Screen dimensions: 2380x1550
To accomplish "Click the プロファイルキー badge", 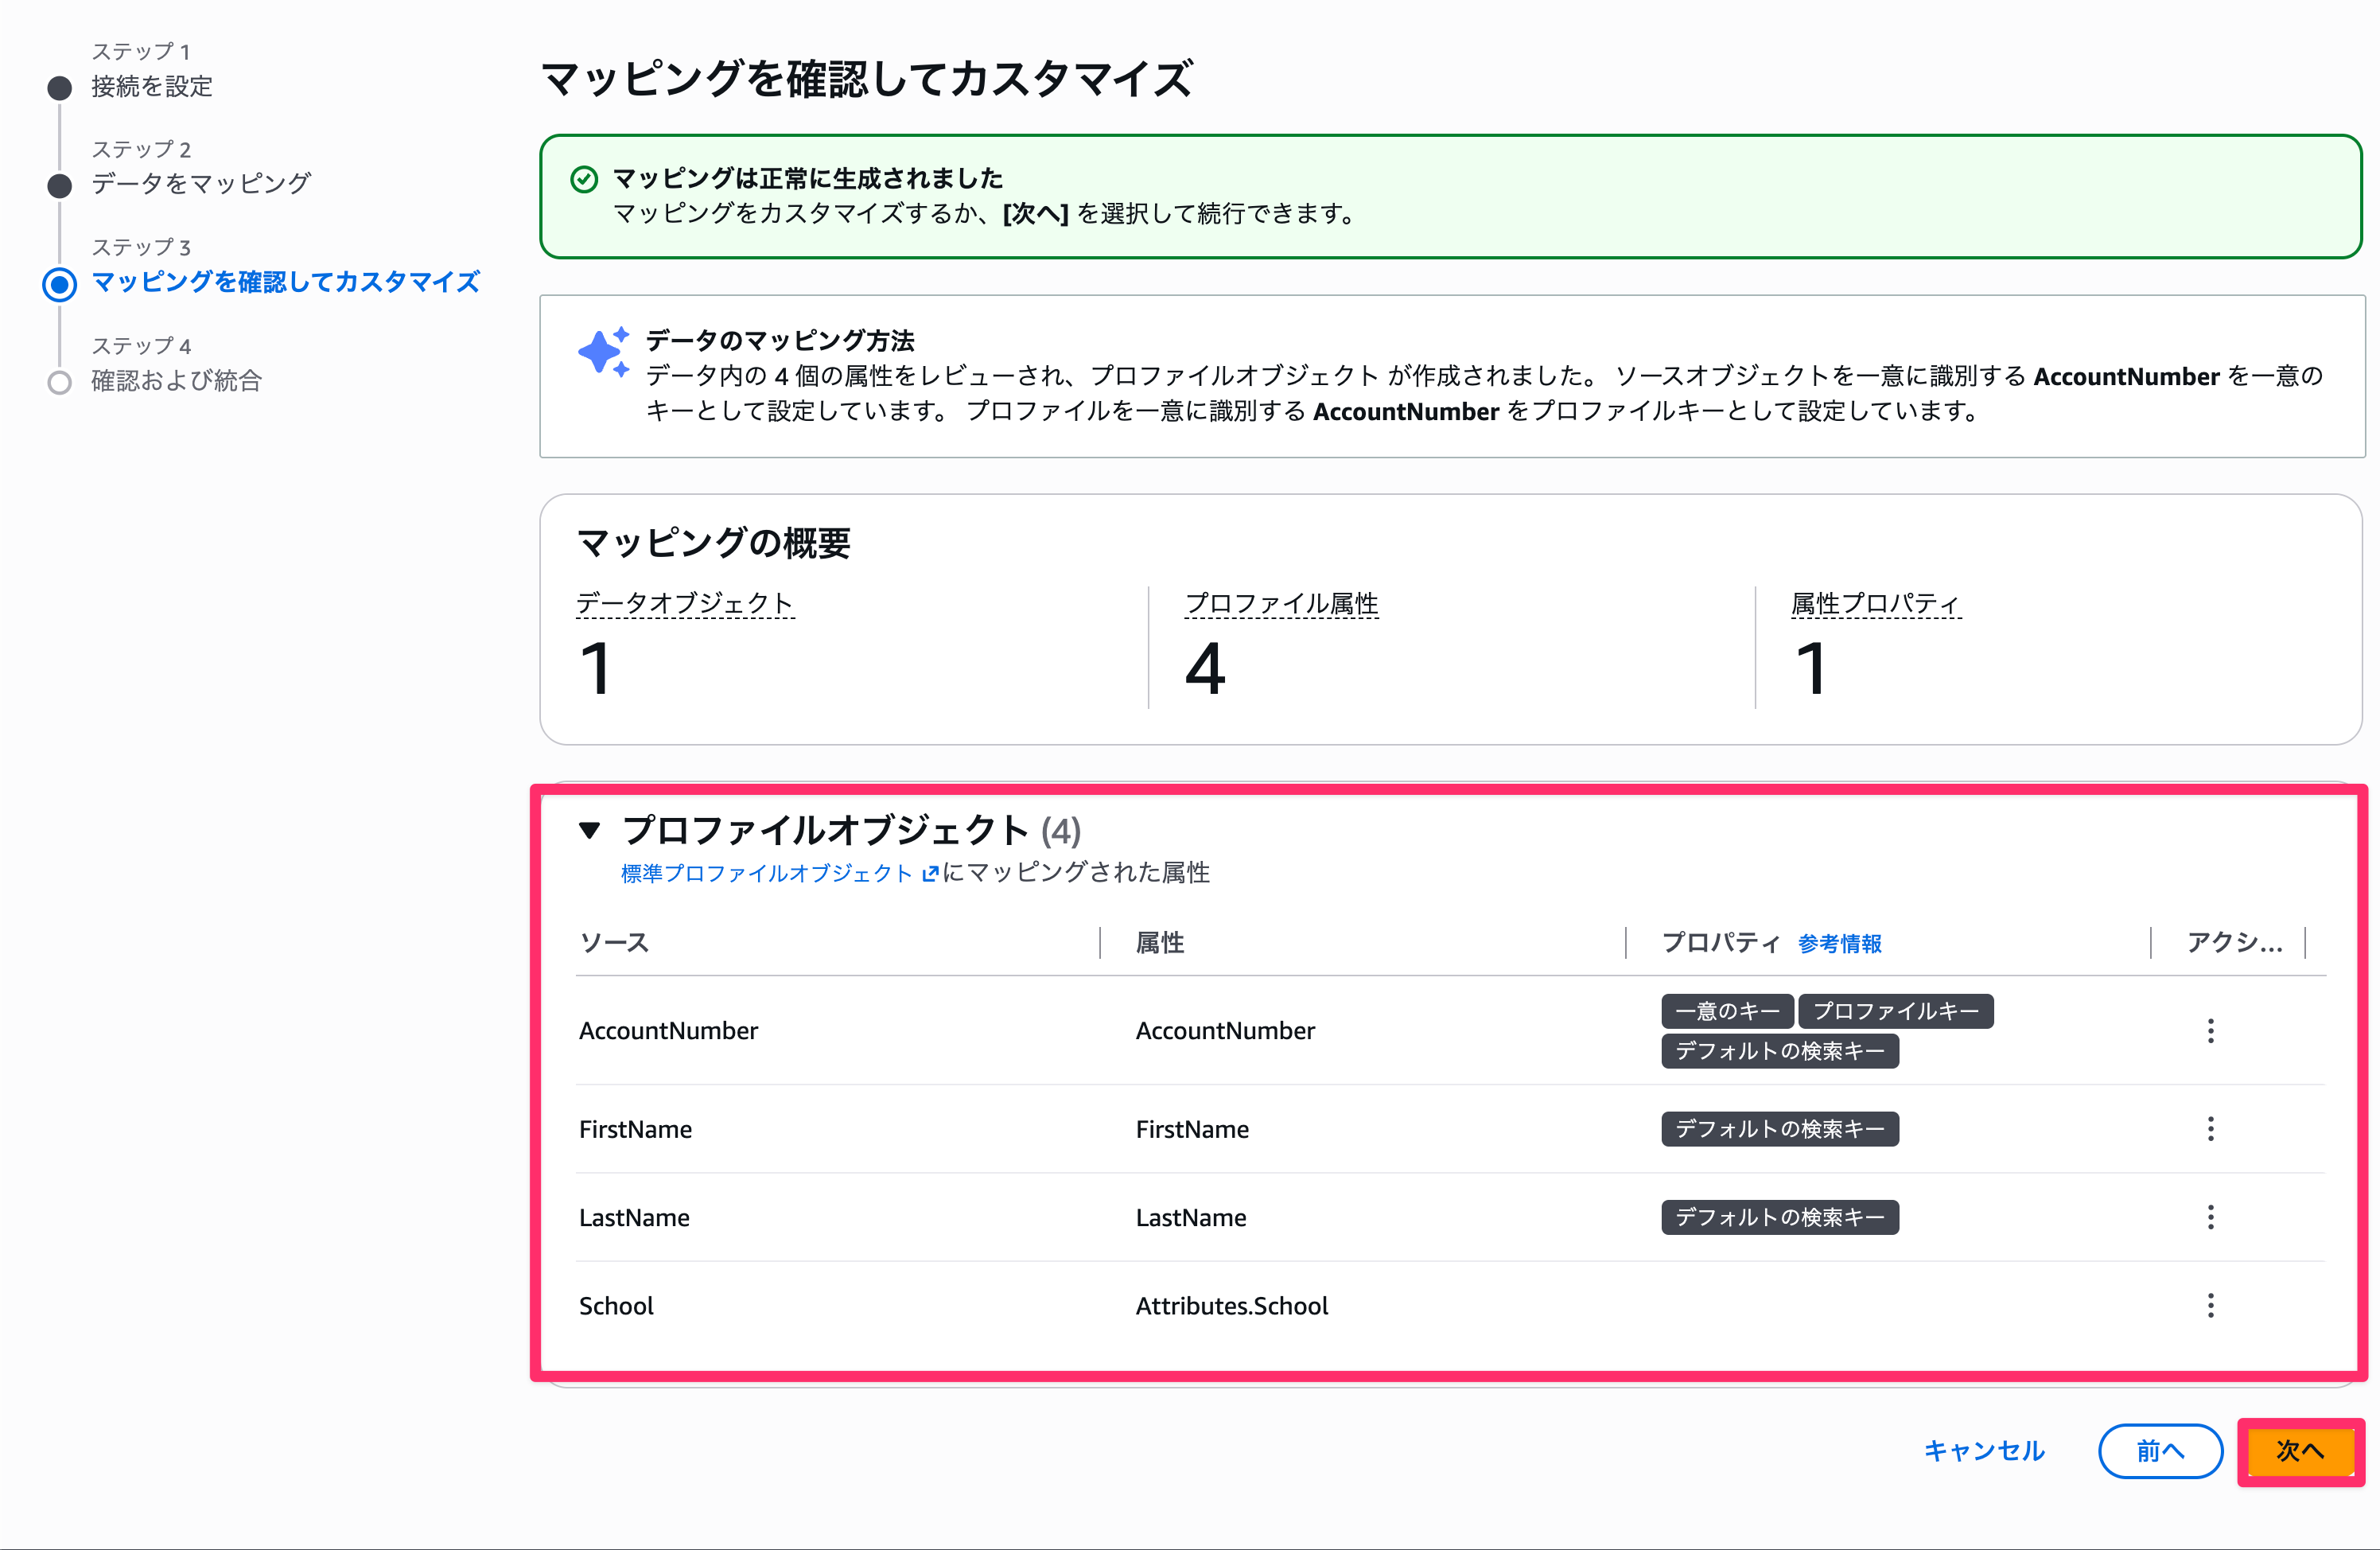I will tap(1895, 1011).
